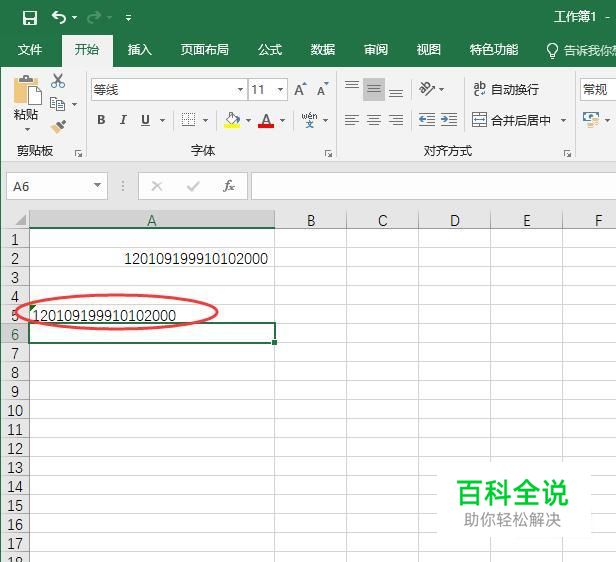Image resolution: width=616 pixels, height=562 pixels.
Task: Apply red font color A
Action: point(266,120)
